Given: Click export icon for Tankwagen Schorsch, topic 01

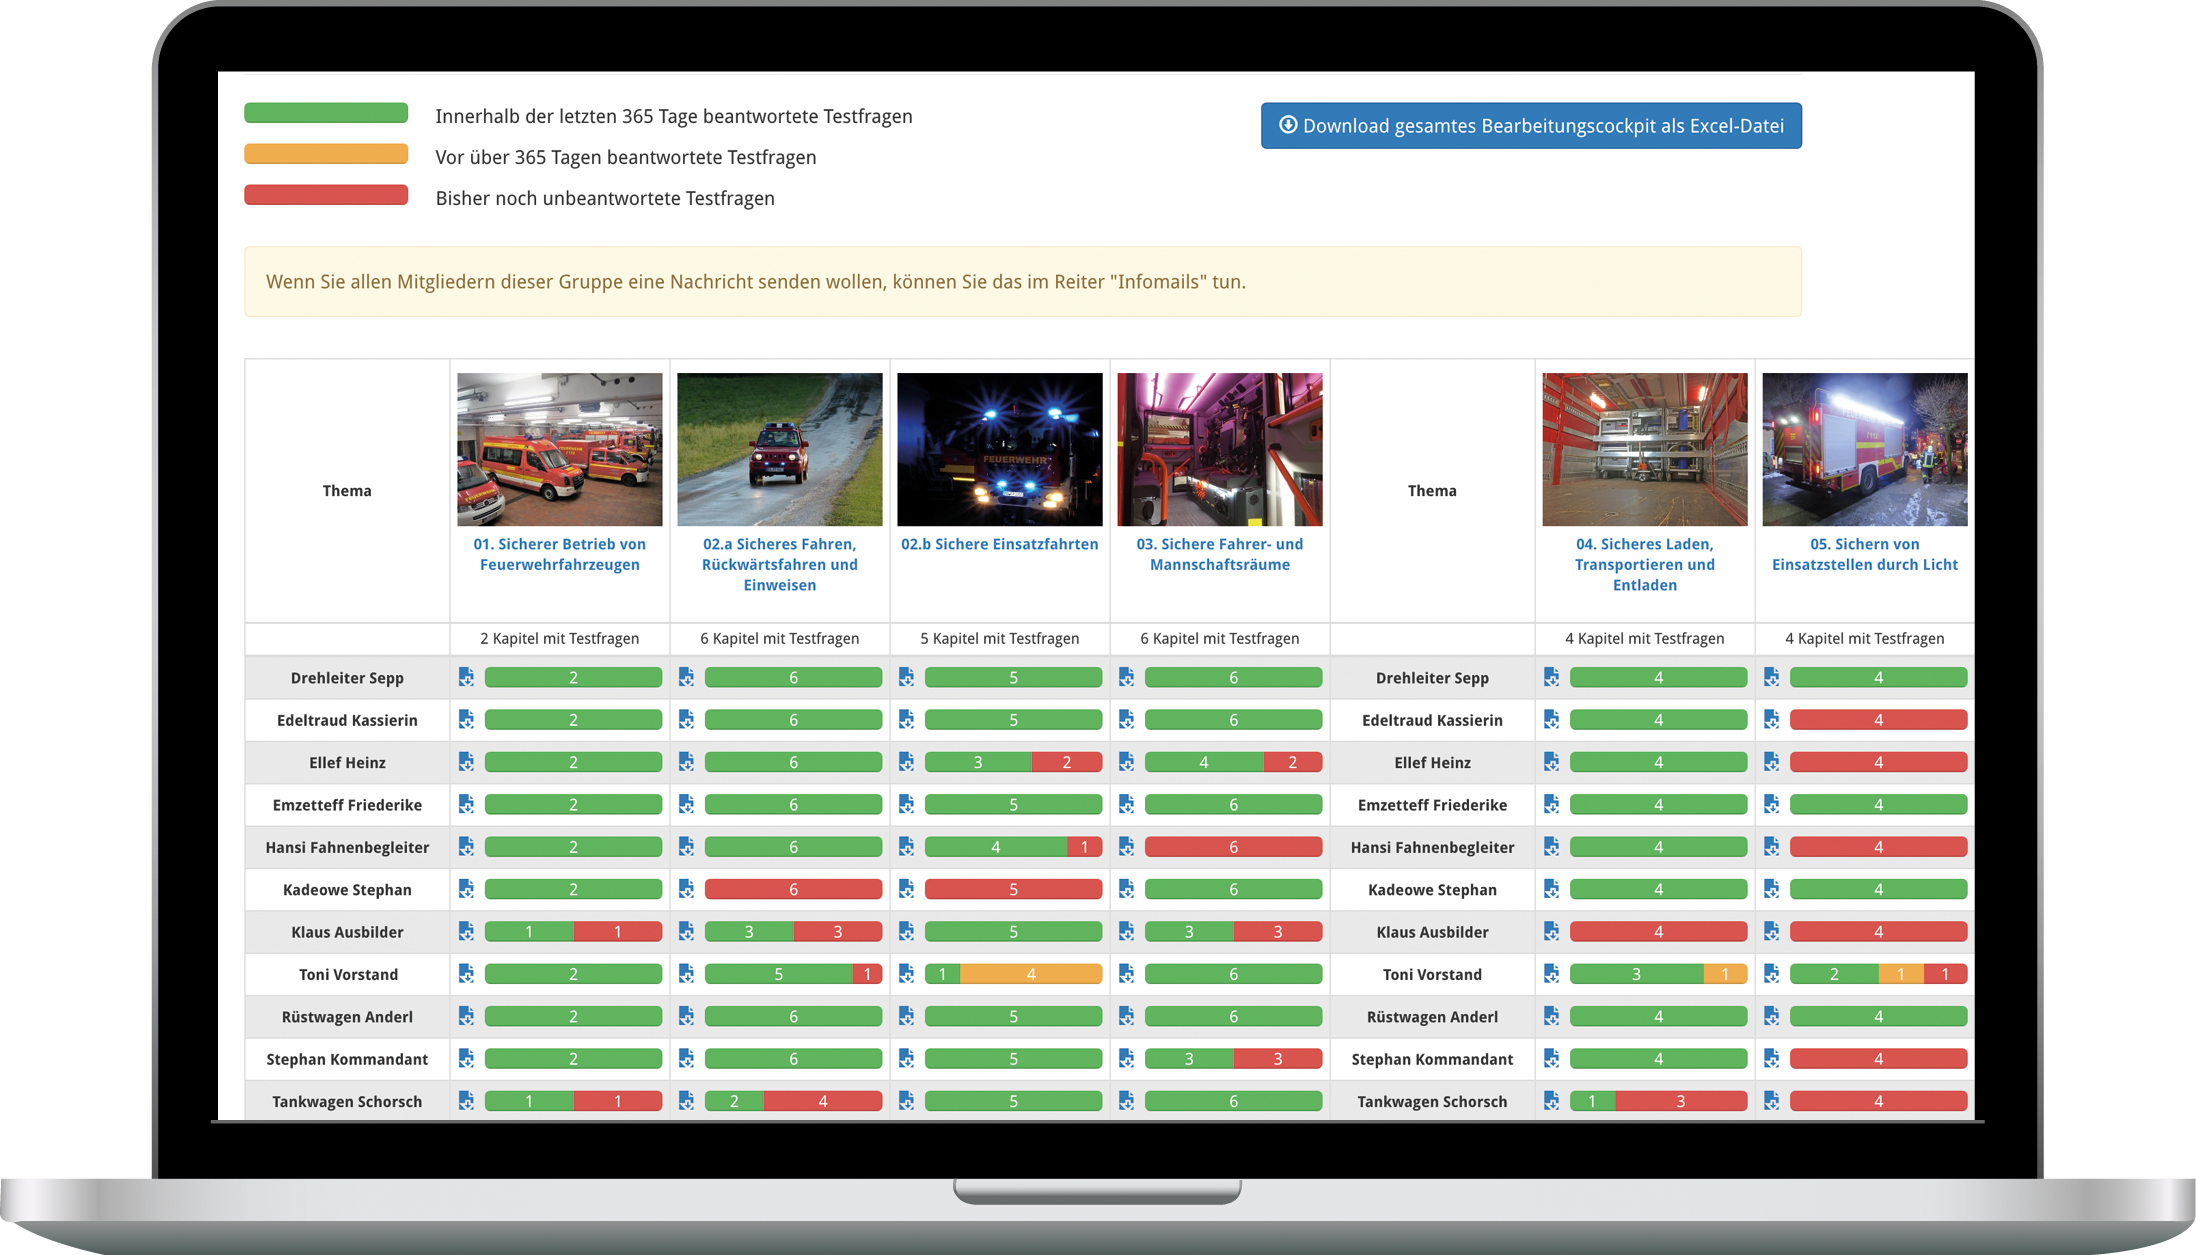Looking at the screenshot, I should [x=466, y=1101].
